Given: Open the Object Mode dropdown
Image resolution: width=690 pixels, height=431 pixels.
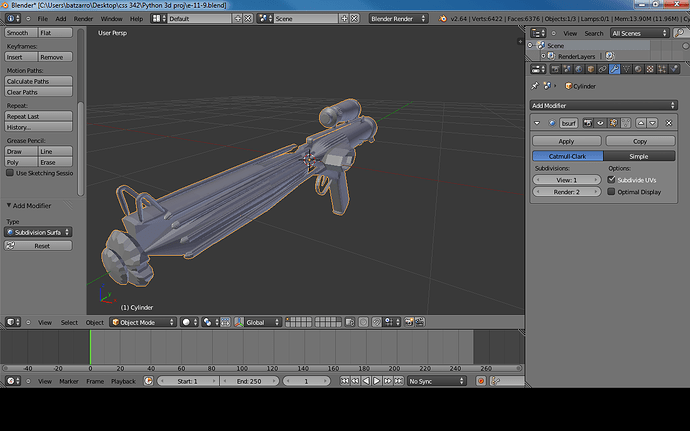Looking at the screenshot, I should pos(143,322).
